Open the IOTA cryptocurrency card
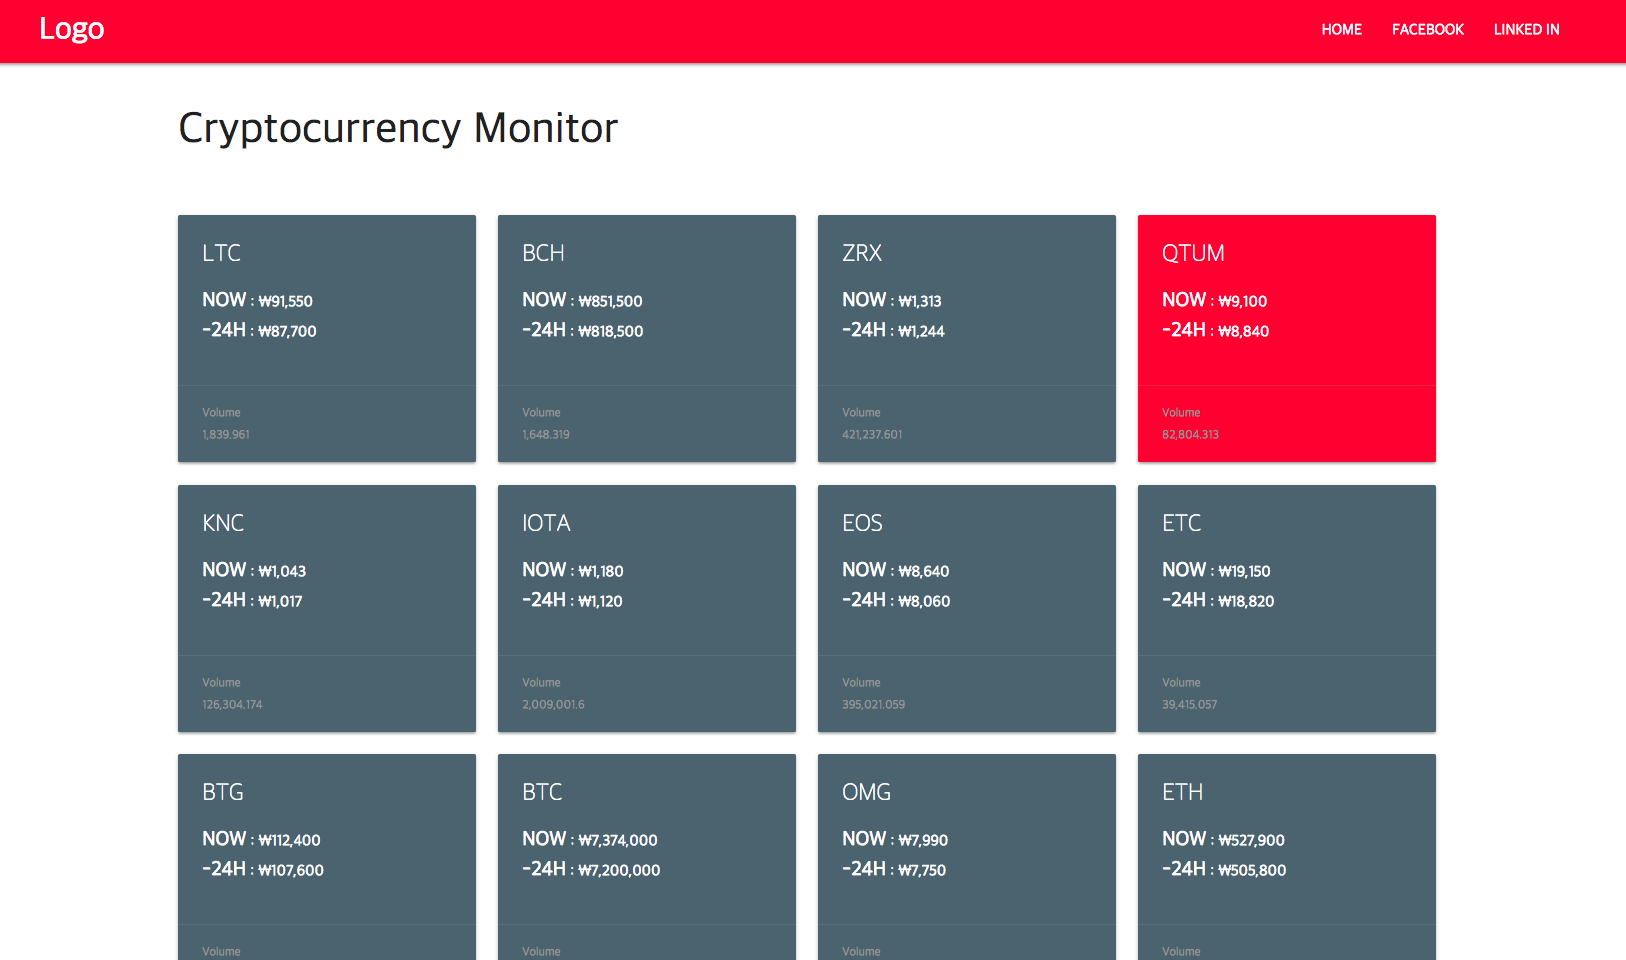The height and width of the screenshot is (960, 1626). 646,608
